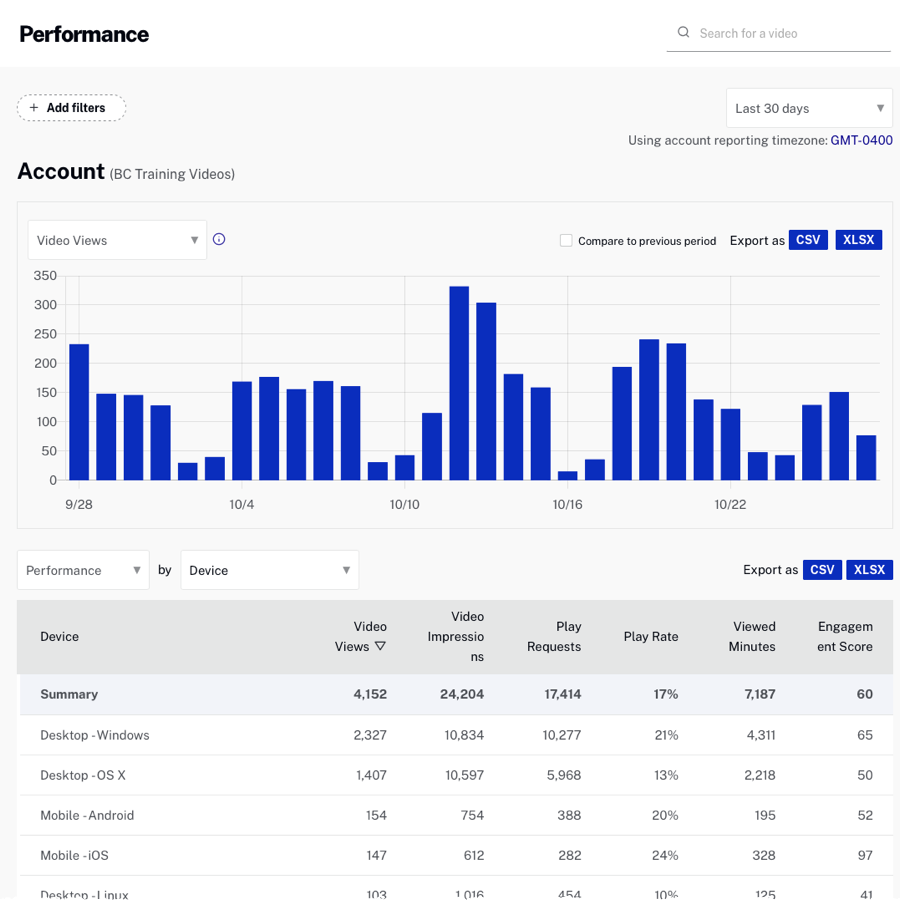The width and height of the screenshot is (900, 900).
Task: Open the info tooltip beside Video Views selector
Action: [x=219, y=239]
